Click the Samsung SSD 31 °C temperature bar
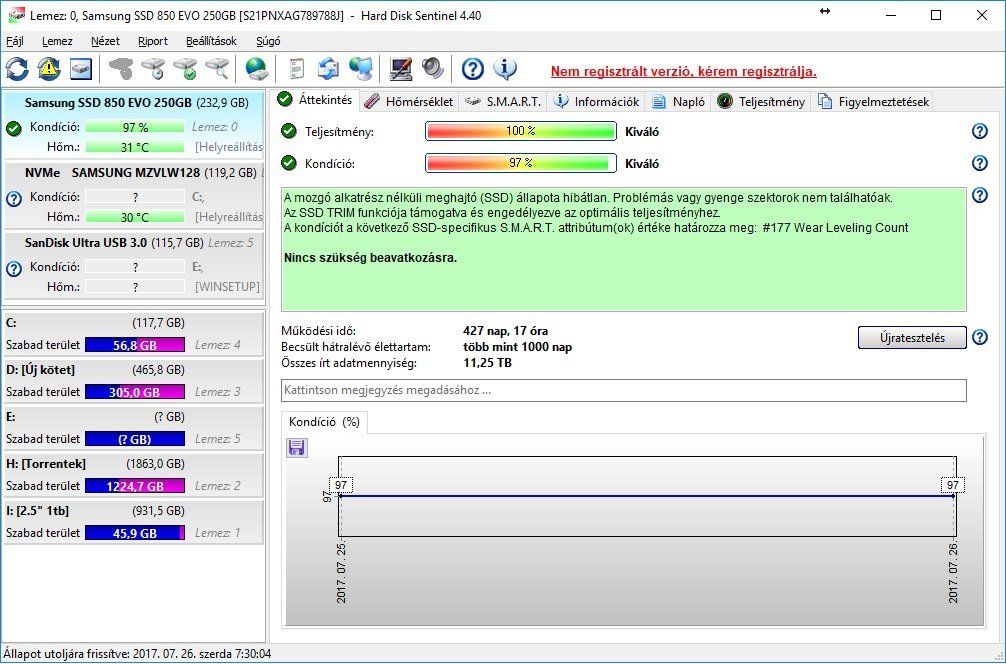The width and height of the screenshot is (1006, 664). point(135,147)
